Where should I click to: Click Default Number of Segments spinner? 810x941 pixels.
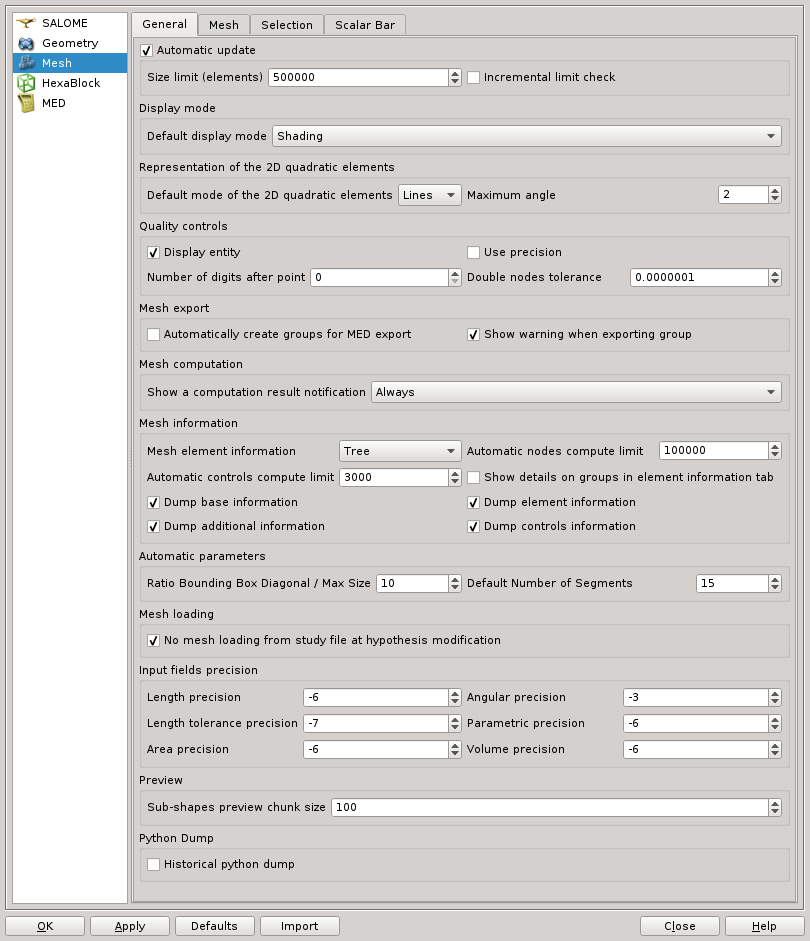point(775,583)
